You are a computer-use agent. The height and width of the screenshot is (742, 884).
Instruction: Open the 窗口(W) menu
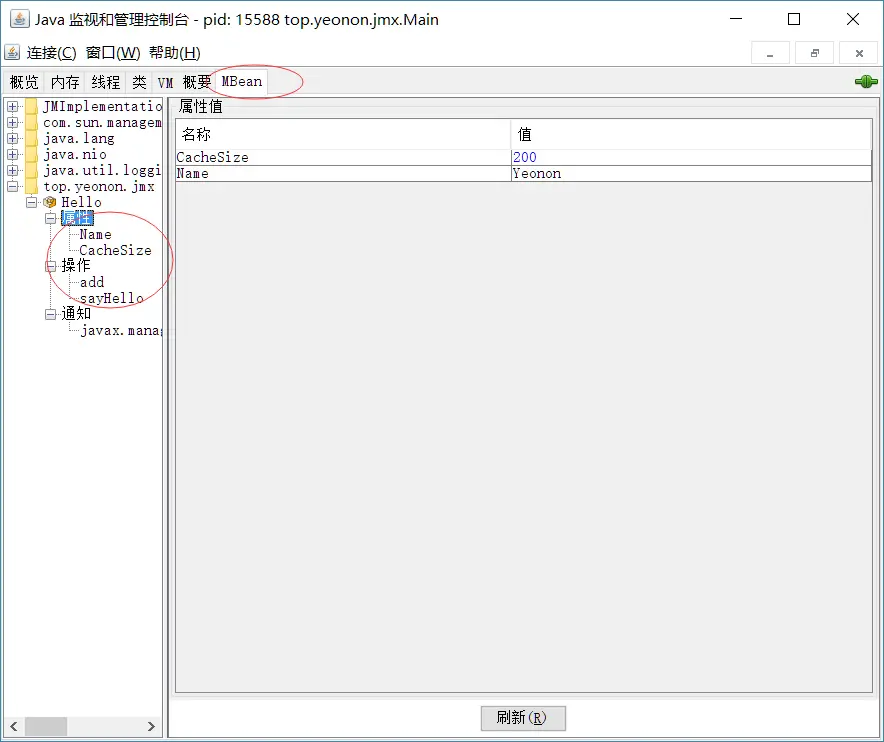(113, 53)
